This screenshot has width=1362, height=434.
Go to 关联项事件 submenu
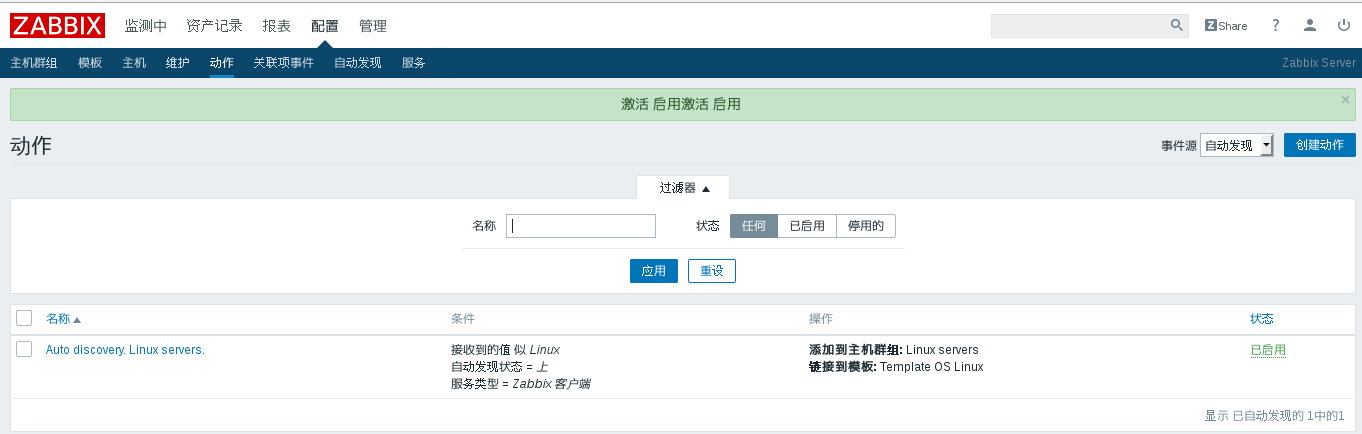tap(284, 63)
